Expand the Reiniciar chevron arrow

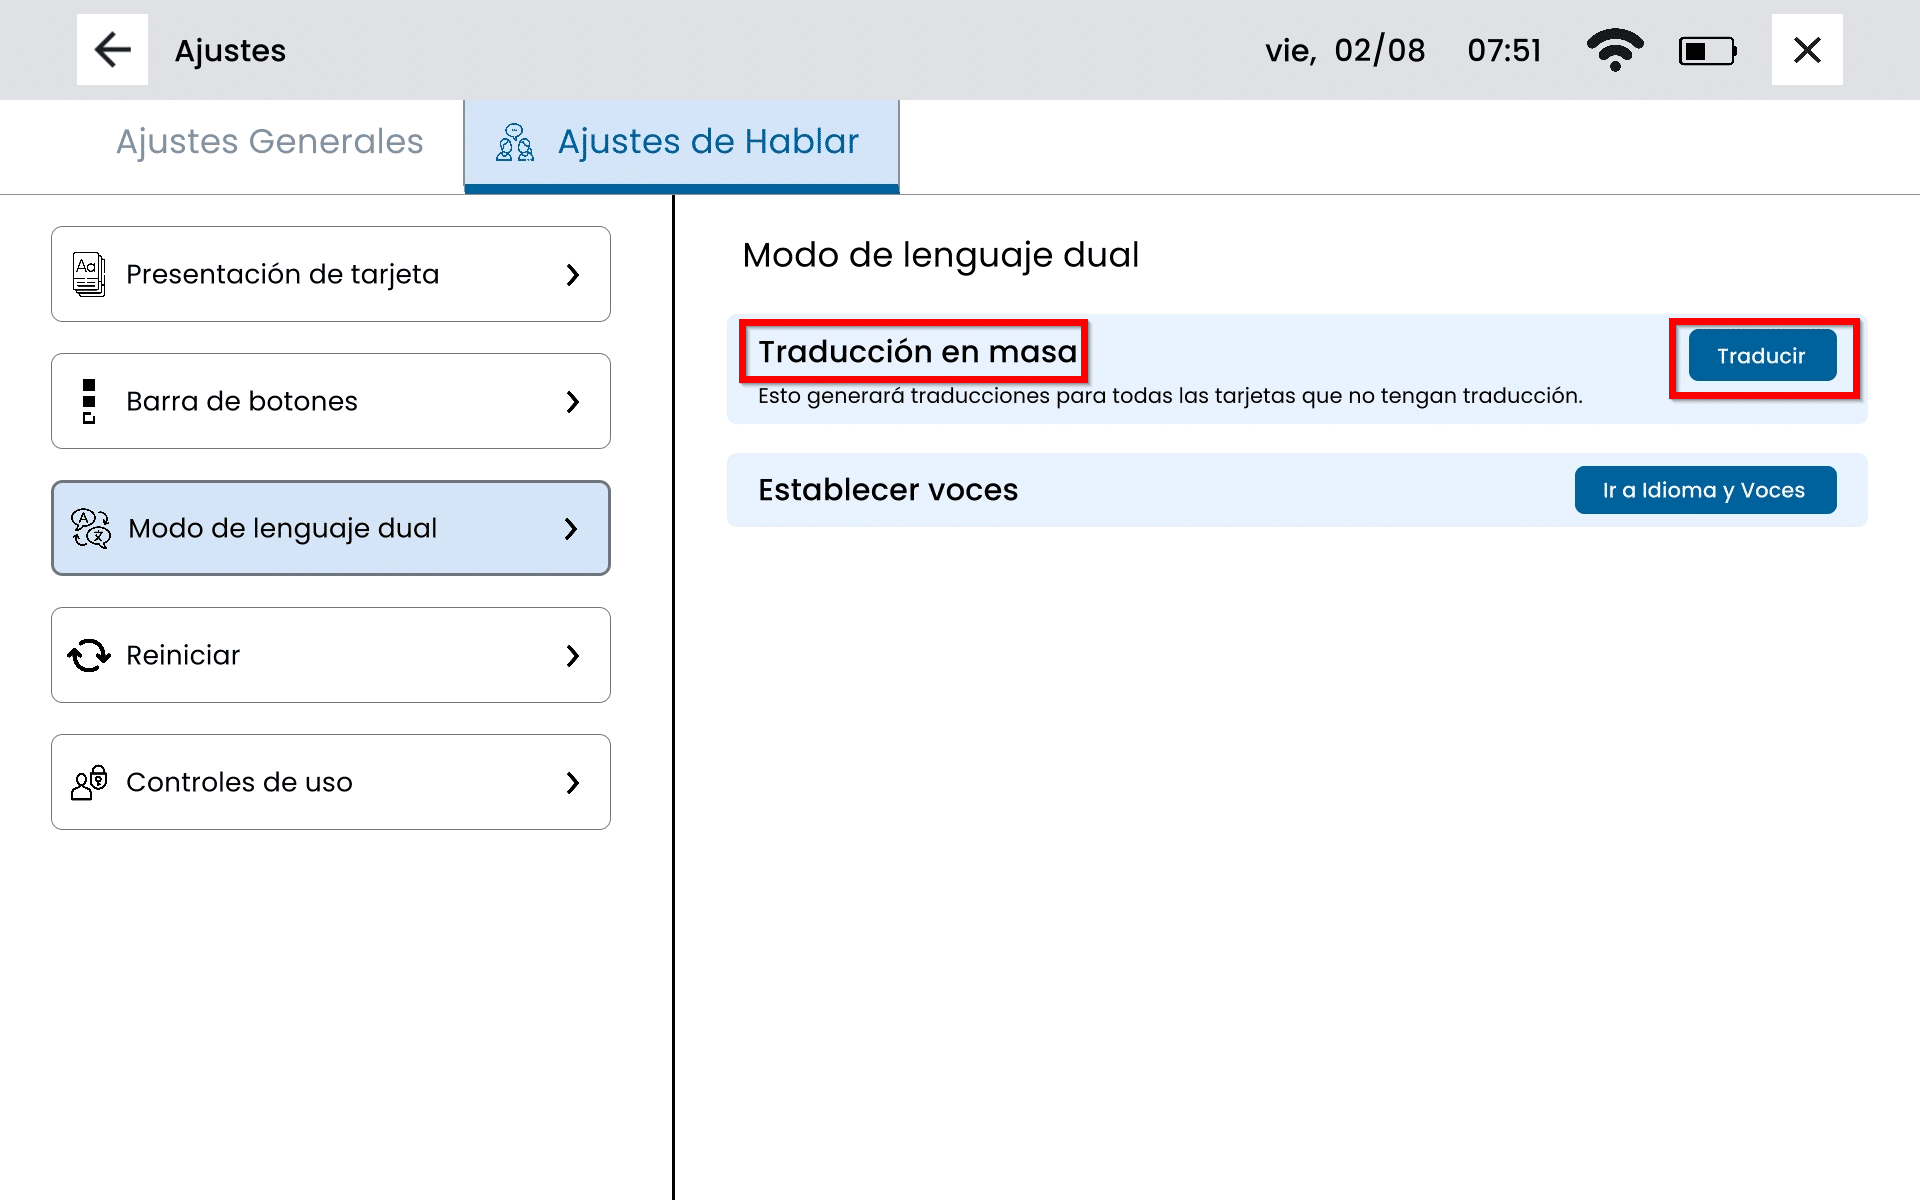tap(572, 655)
